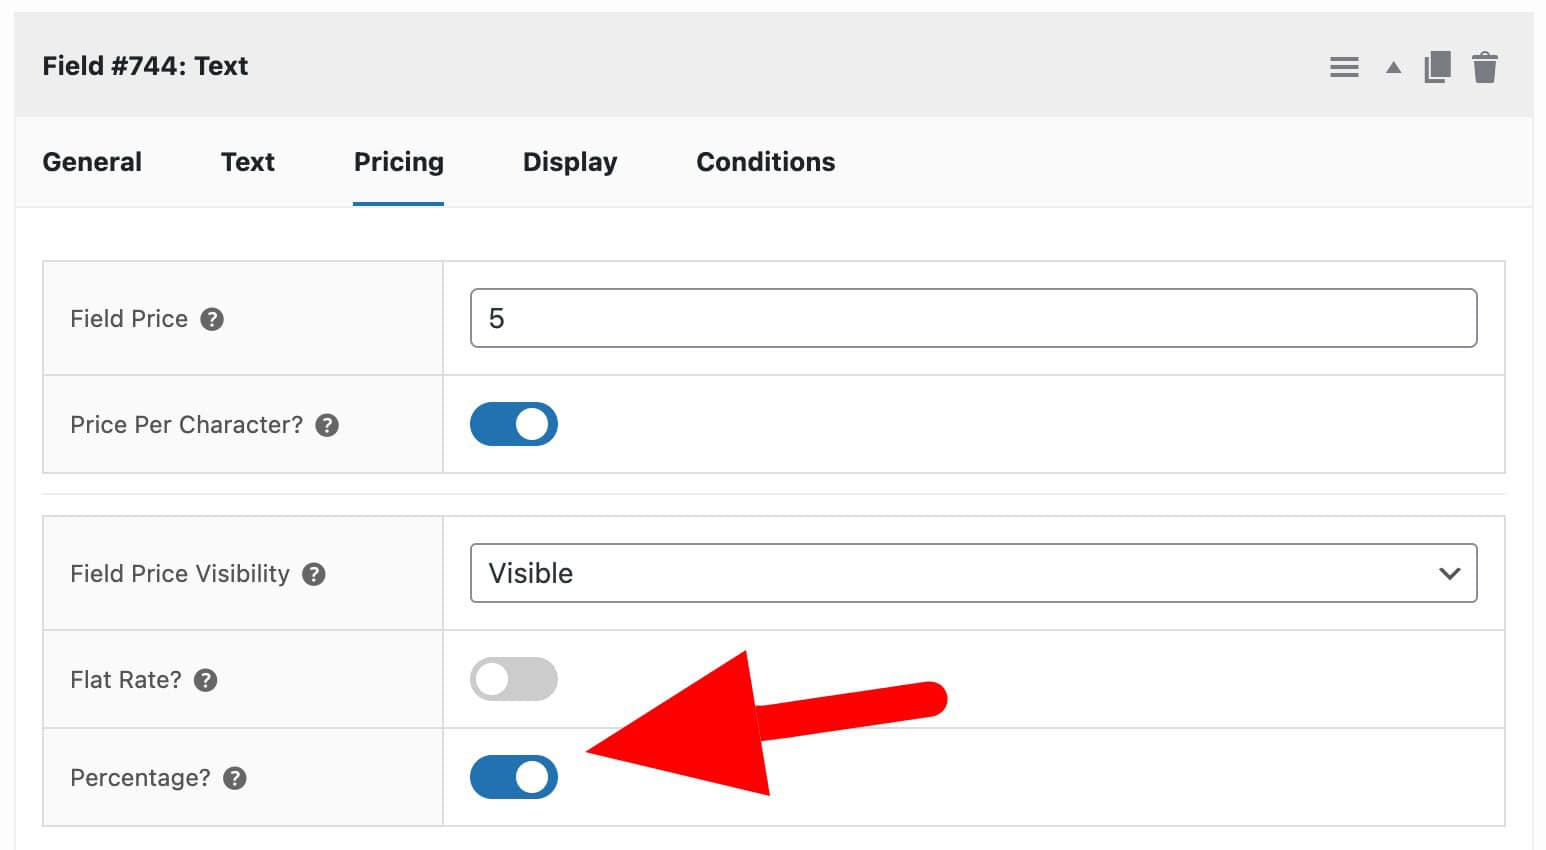
Task: Open the Field Price help tooltip
Action: click(x=211, y=319)
